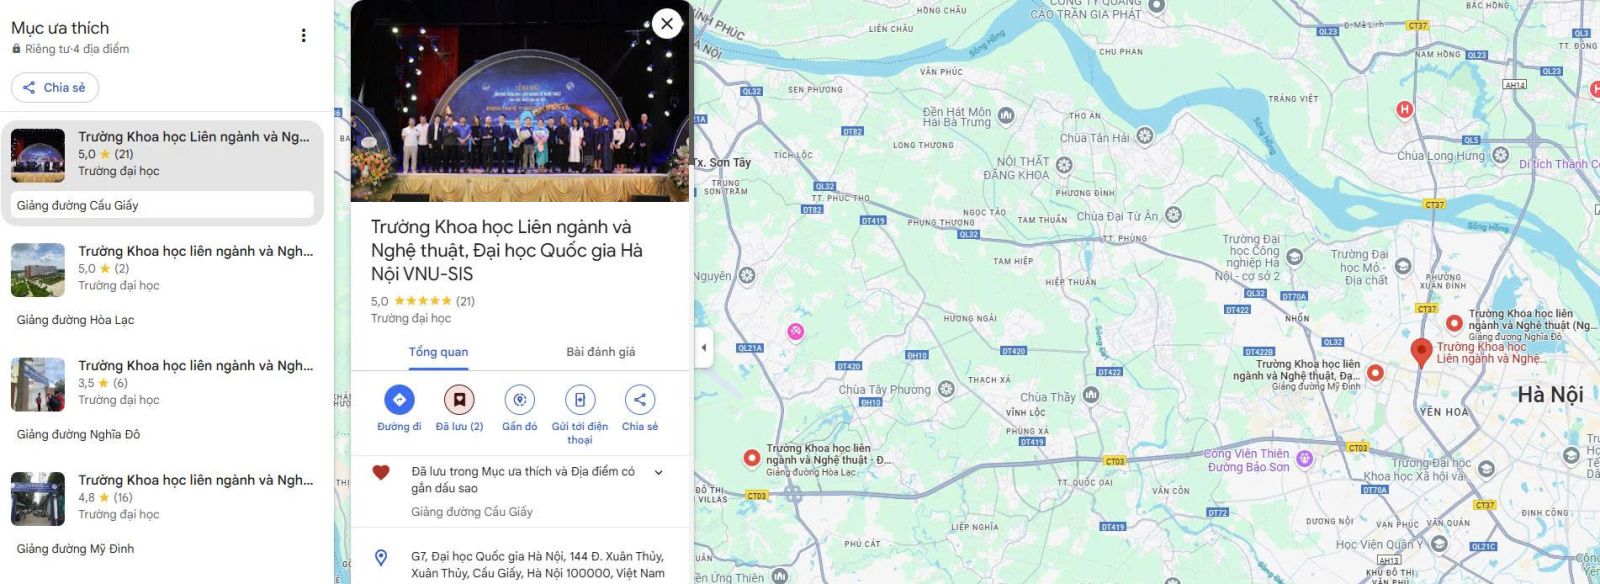
Task: Click the place header photo
Action: 520,101
